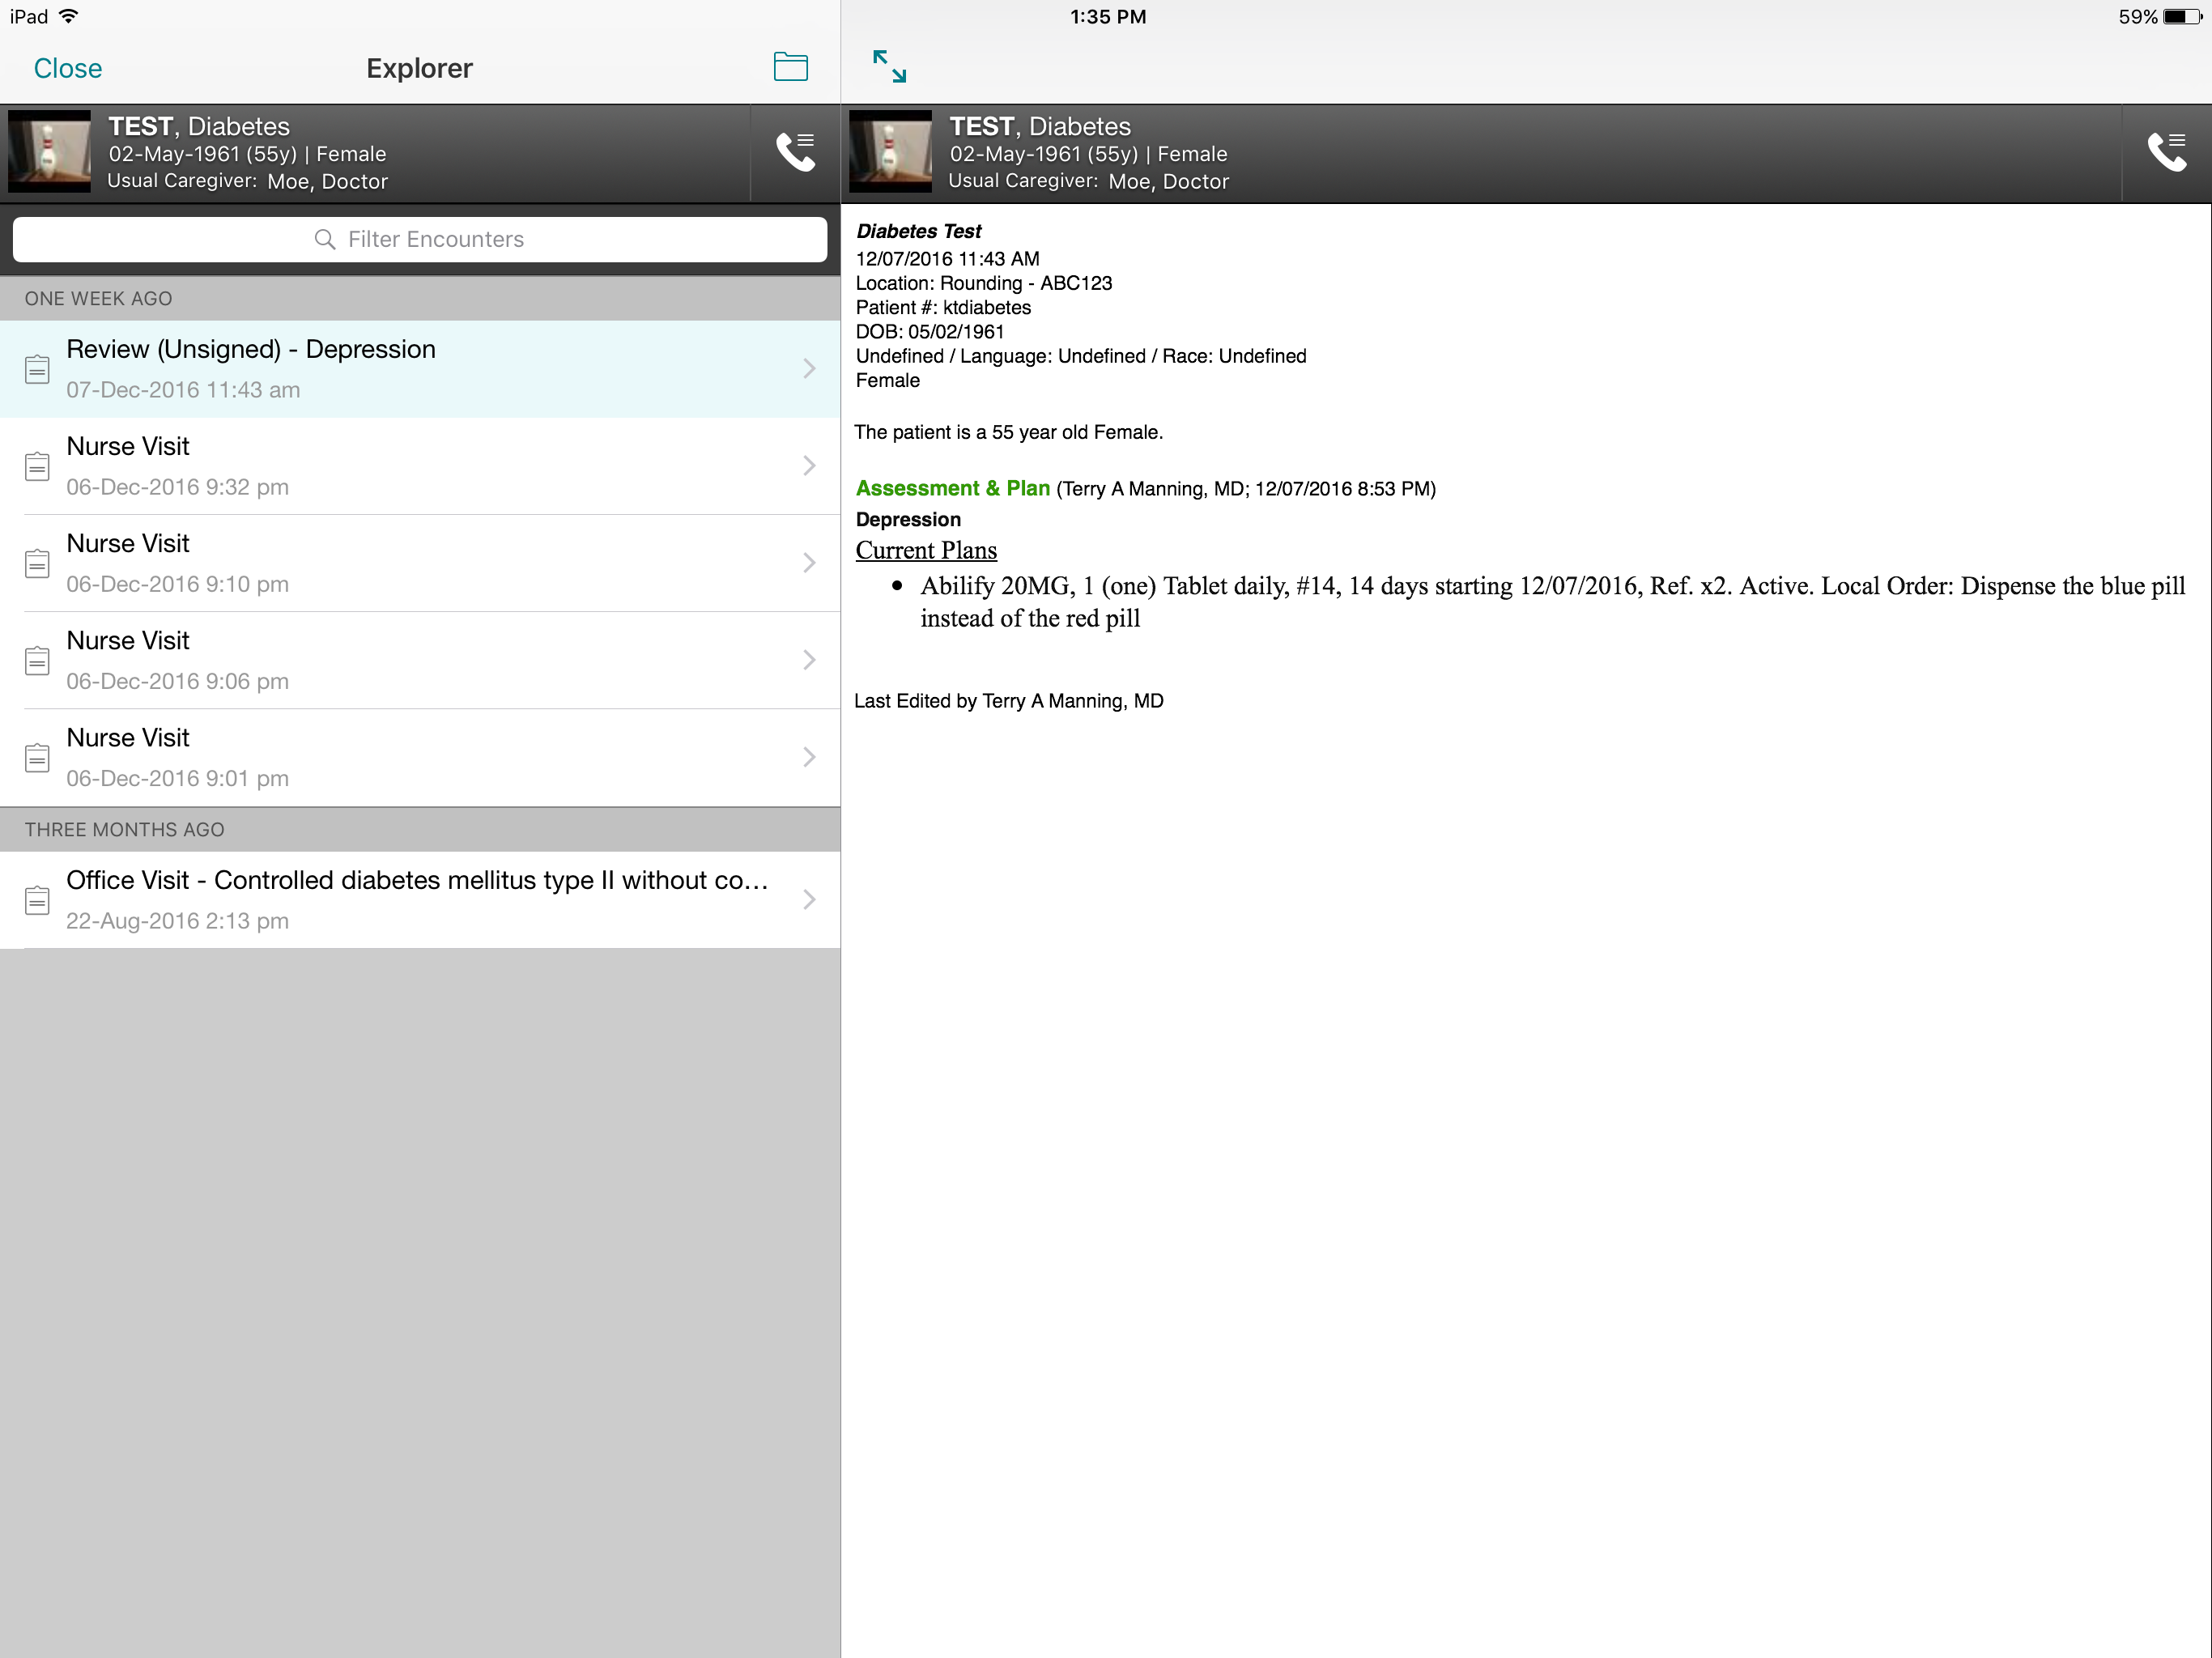Screen dimensions: 2212x1658
Task: Tap patient photo thumbnail in left banner
Action: [49, 153]
